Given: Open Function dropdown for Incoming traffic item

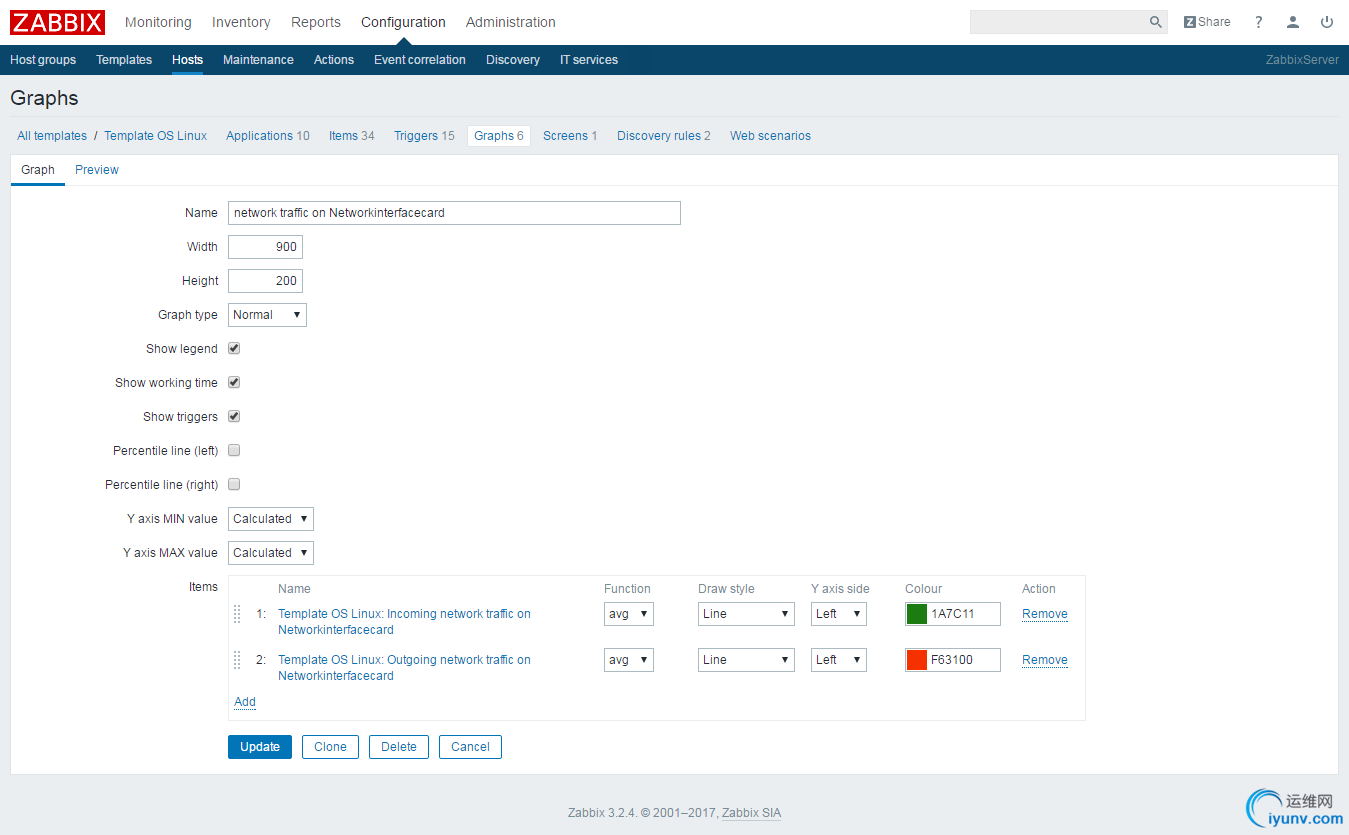Looking at the screenshot, I should [x=629, y=614].
